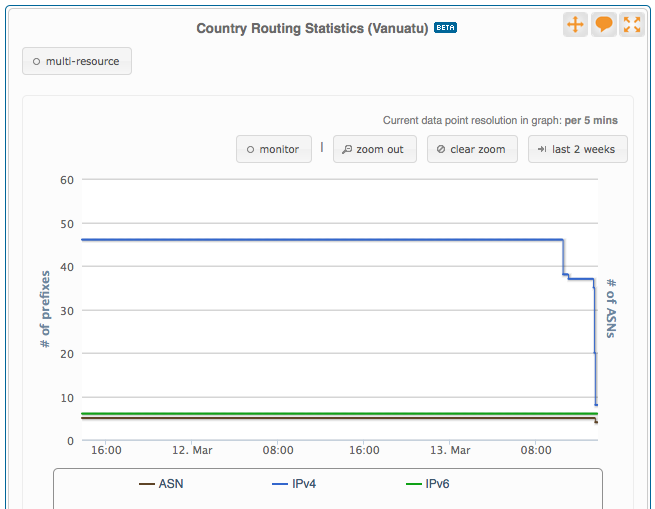Click the green IPv6 line in chart
The height and width of the screenshot is (509, 655).
tap(300, 413)
